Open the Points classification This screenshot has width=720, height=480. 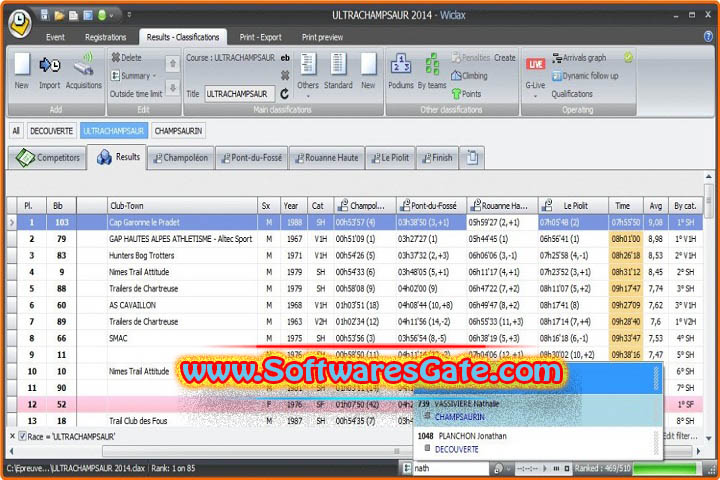tap(467, 94)
